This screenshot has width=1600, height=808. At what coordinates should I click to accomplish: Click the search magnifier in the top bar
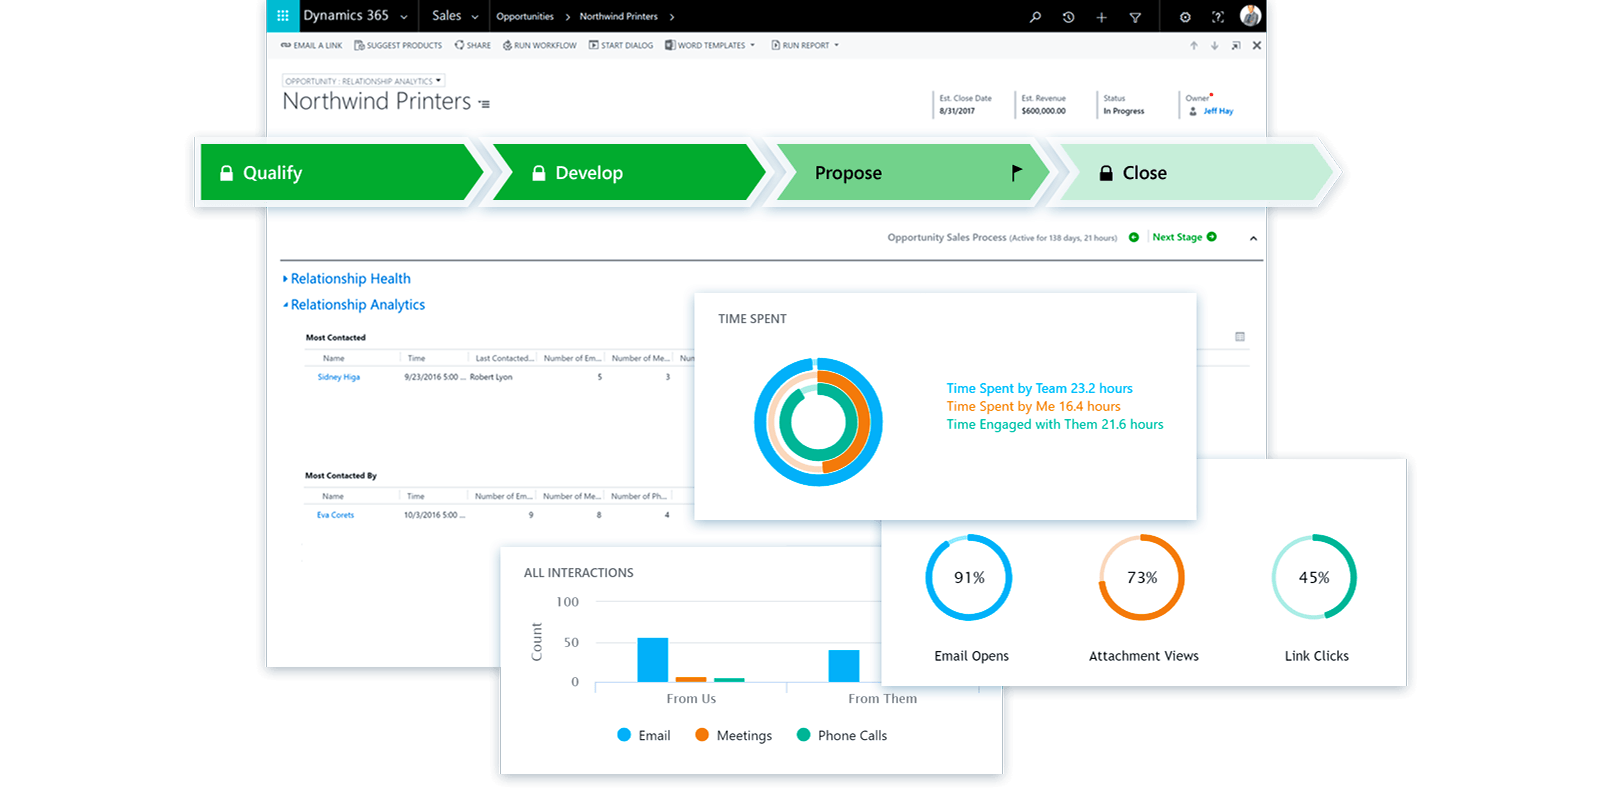[1035, 17]
